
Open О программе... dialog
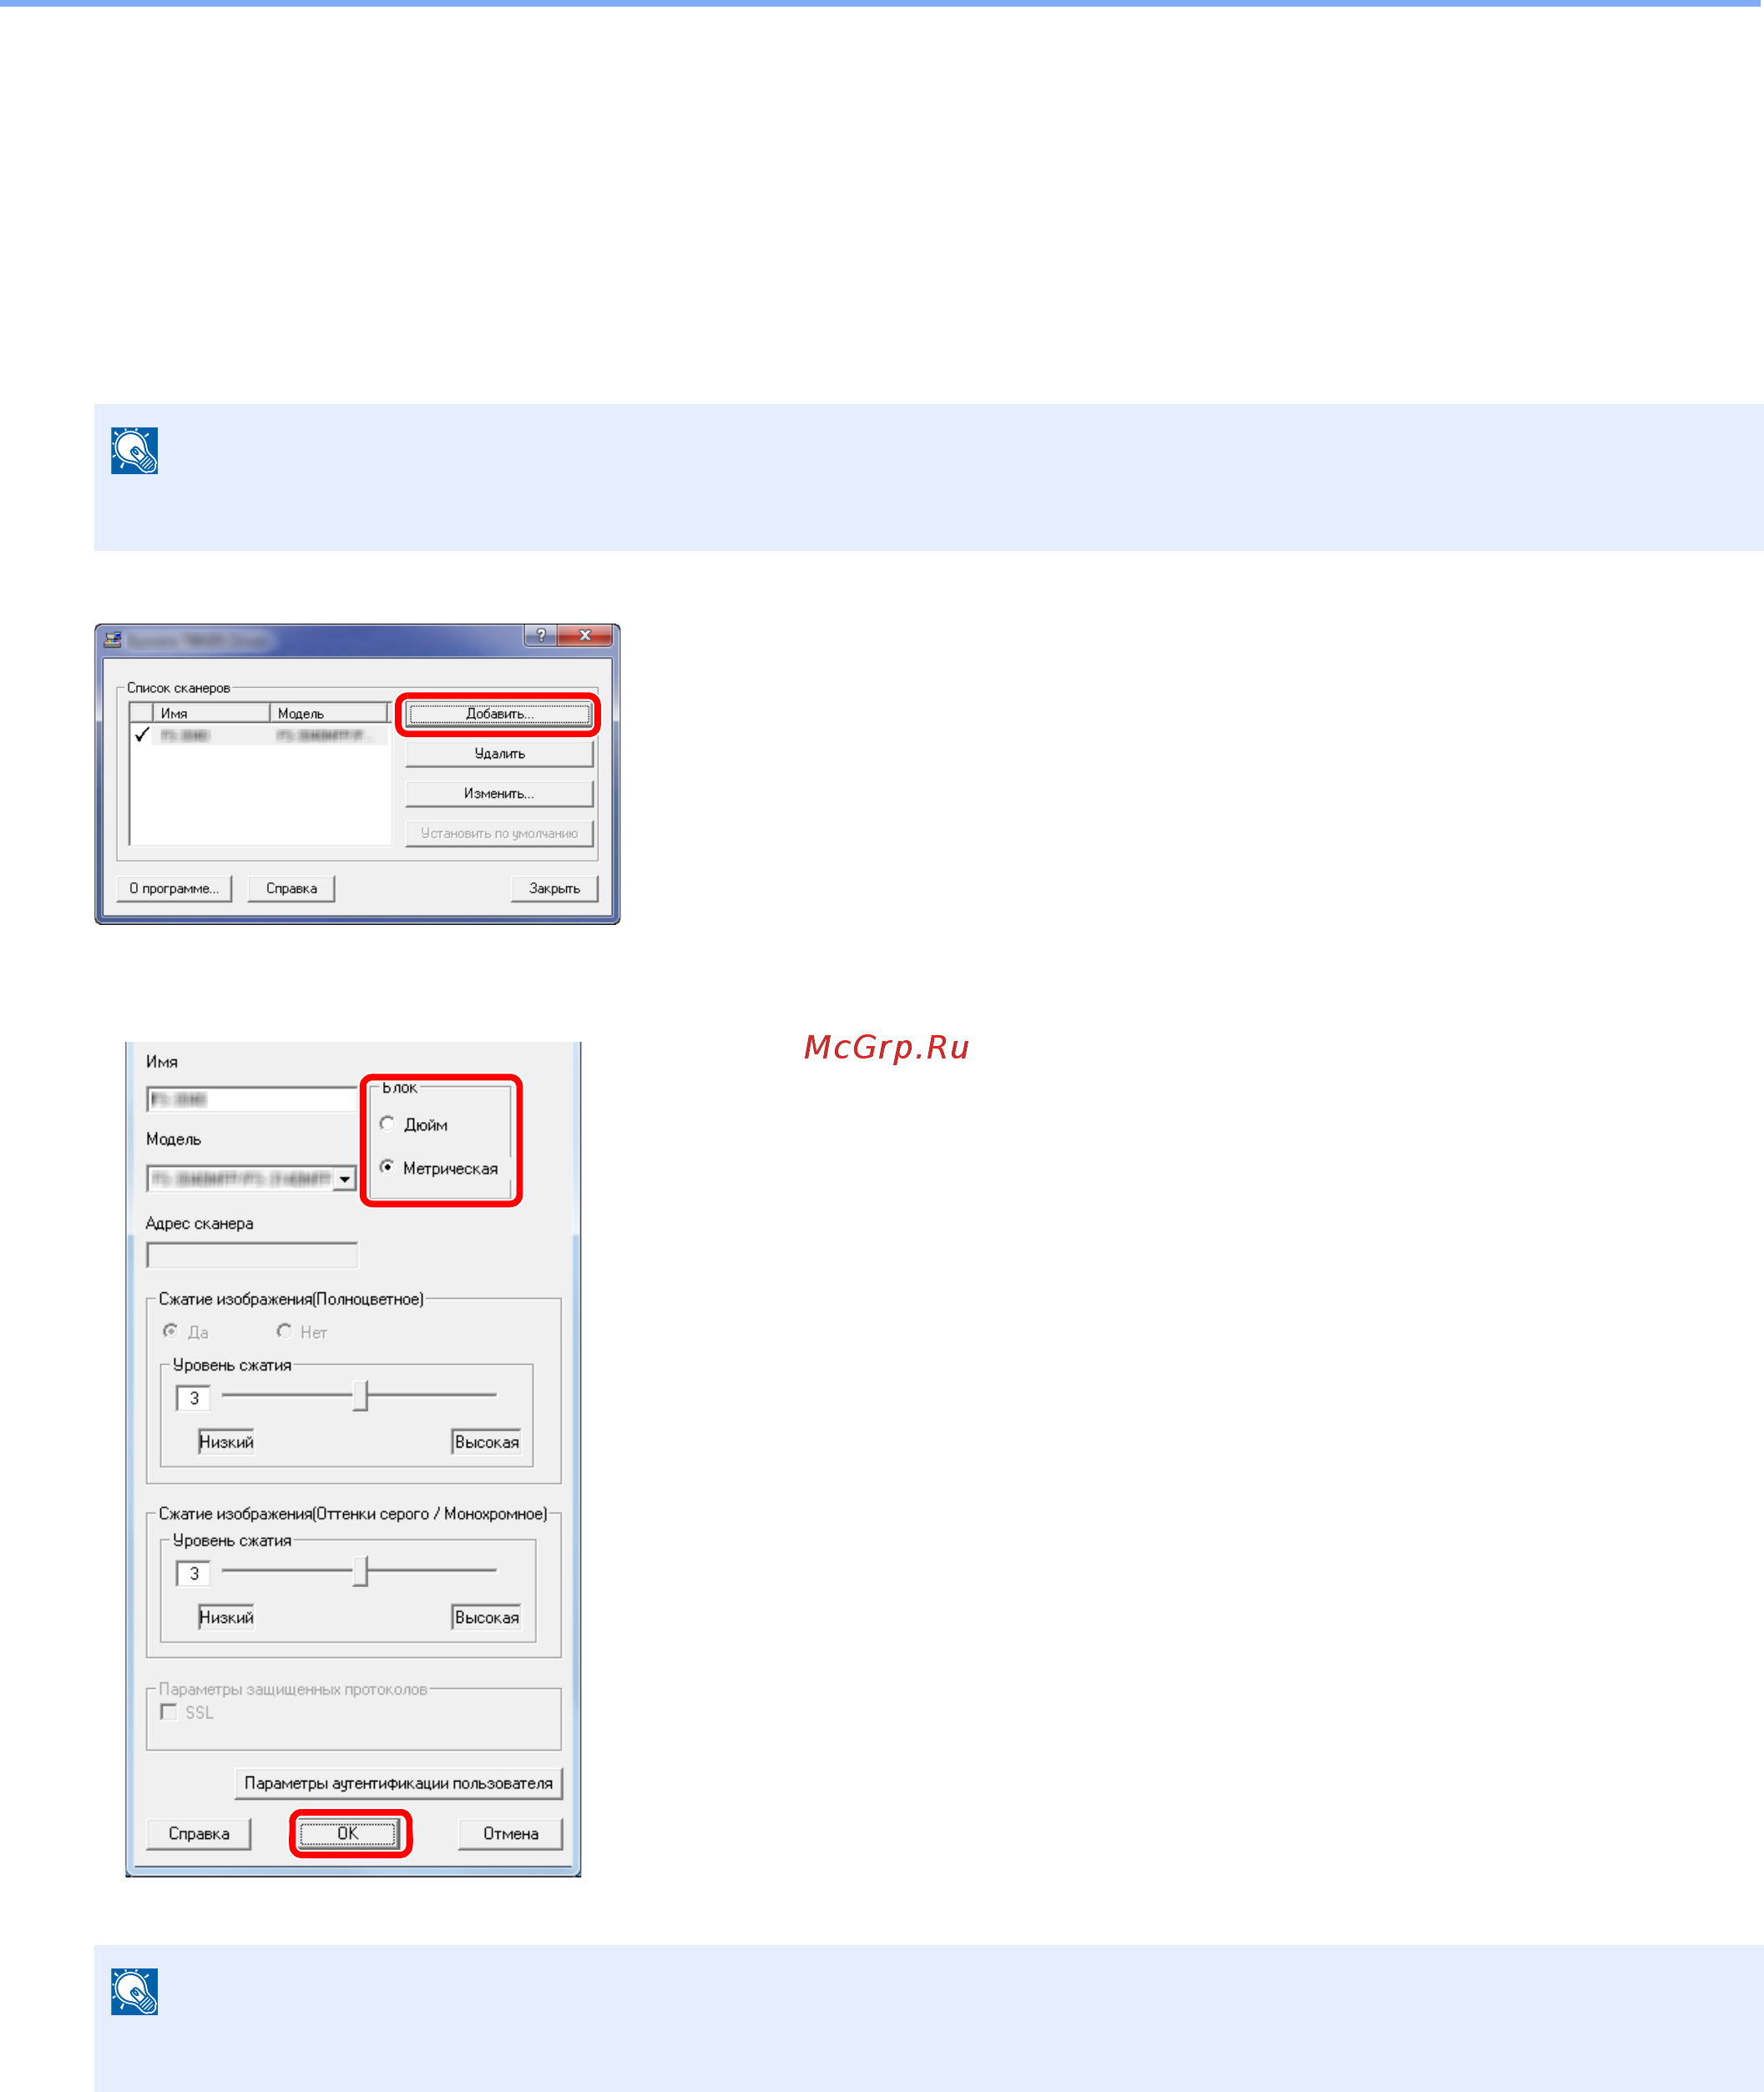[174, 889]
